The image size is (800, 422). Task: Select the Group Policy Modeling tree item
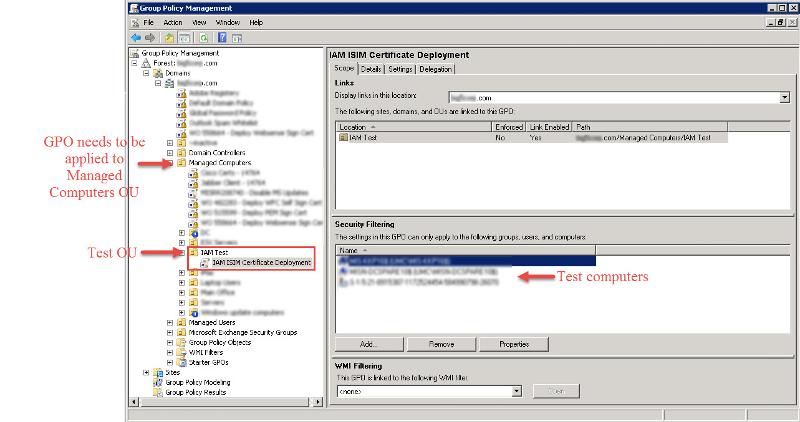198,382
